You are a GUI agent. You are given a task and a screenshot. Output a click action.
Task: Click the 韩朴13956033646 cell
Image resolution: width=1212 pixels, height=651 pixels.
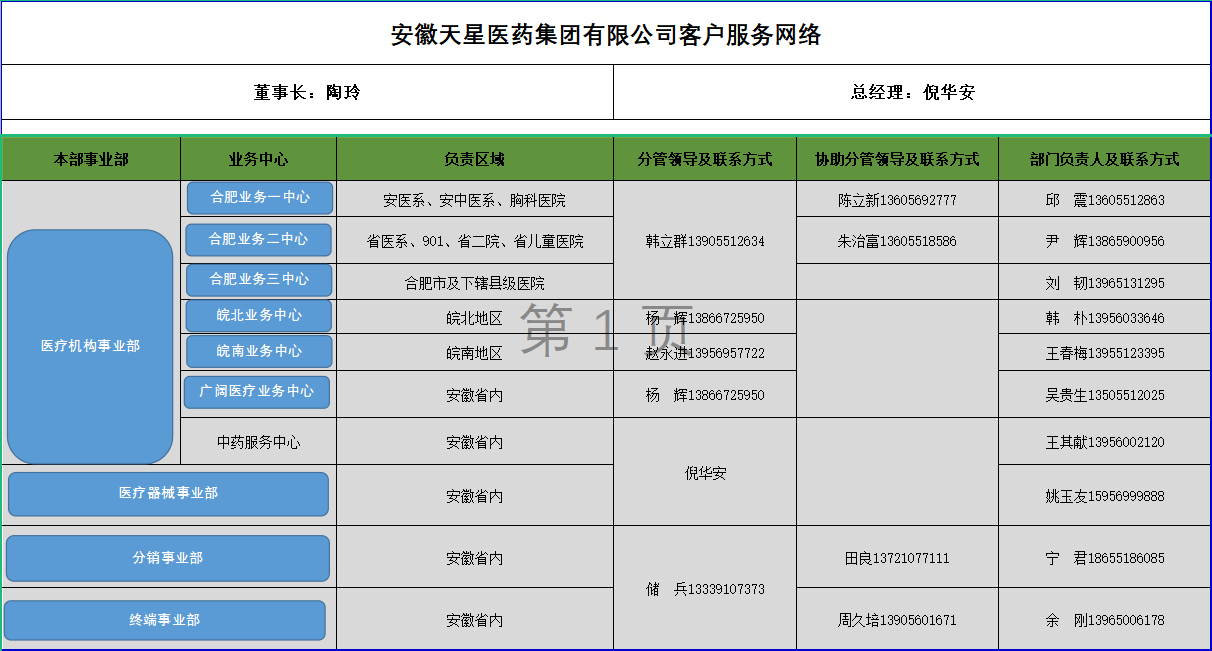point(1105,318)
